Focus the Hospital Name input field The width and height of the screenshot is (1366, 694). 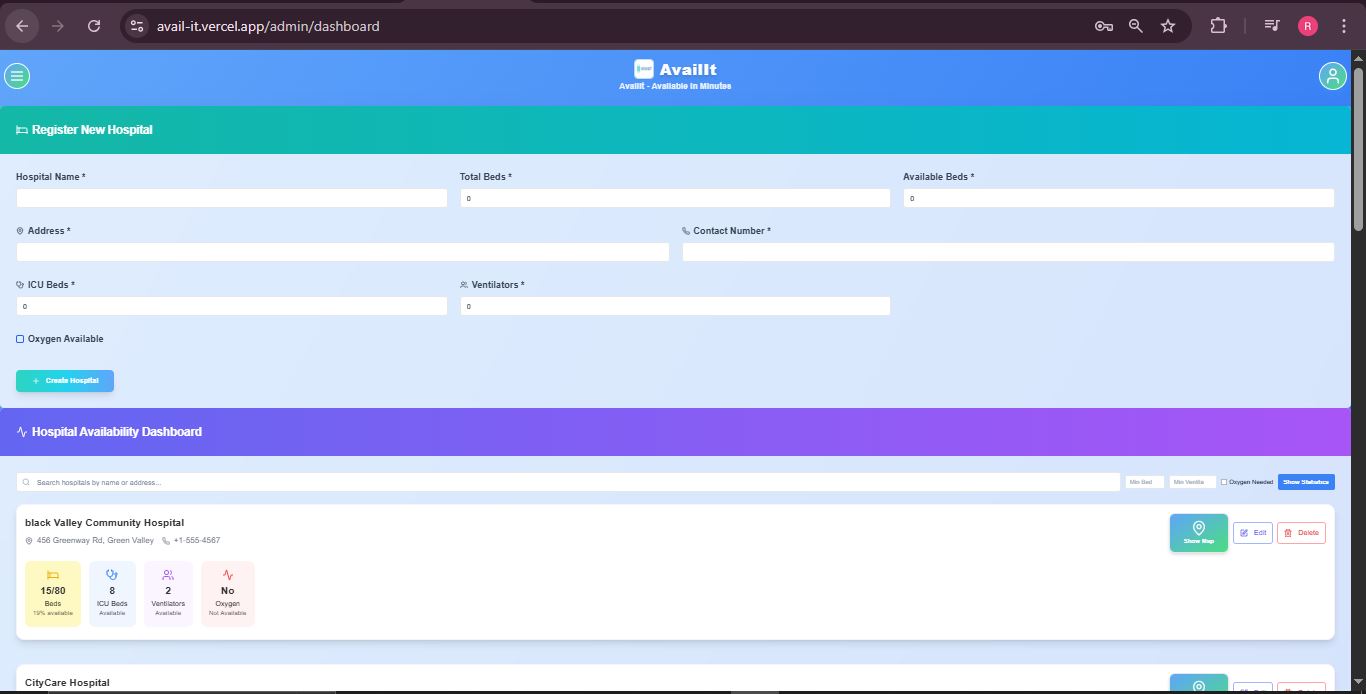[x=232, y=198]
